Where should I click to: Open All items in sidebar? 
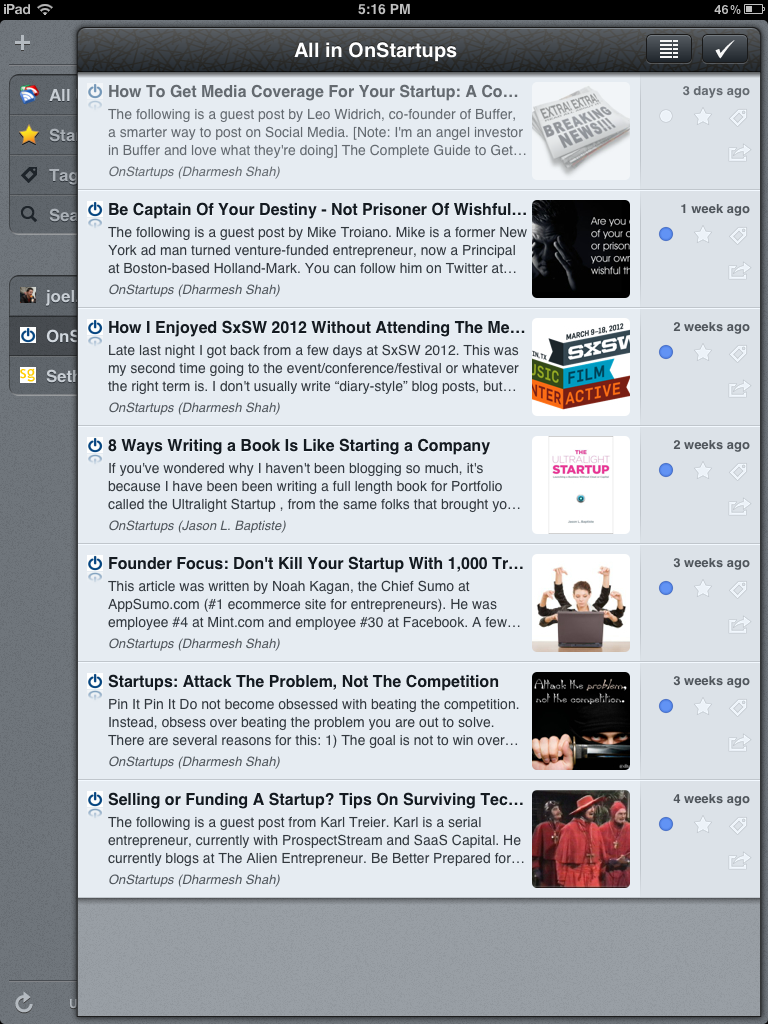44,95
